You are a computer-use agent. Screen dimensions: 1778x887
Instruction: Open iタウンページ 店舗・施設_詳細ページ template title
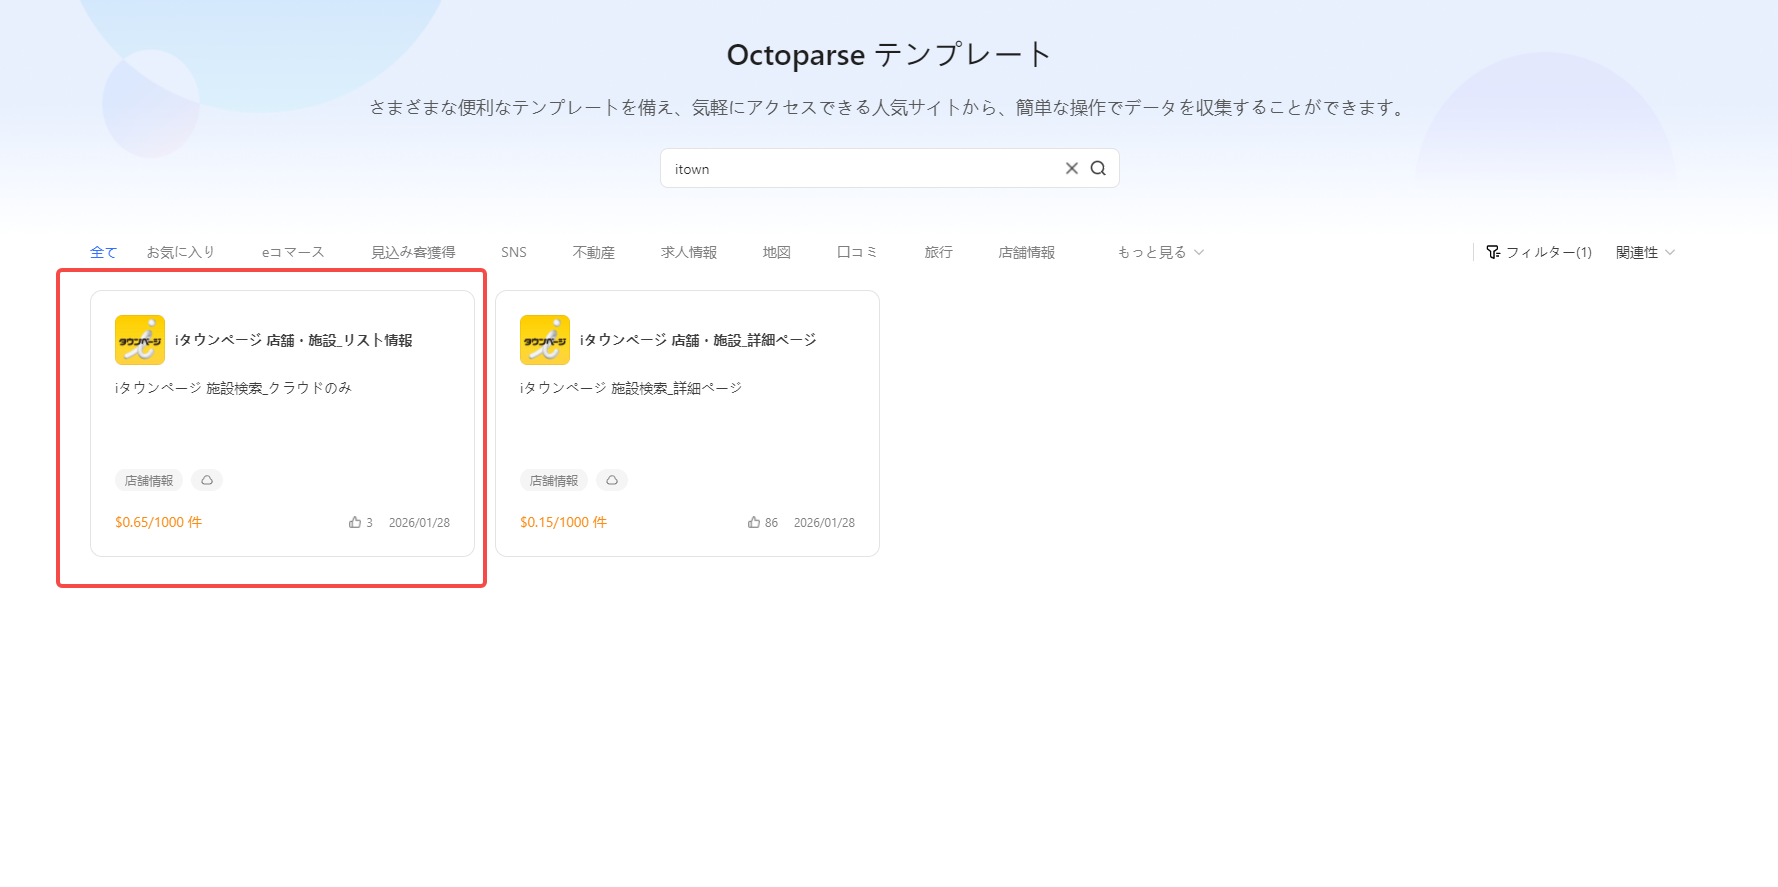[698, 340]
